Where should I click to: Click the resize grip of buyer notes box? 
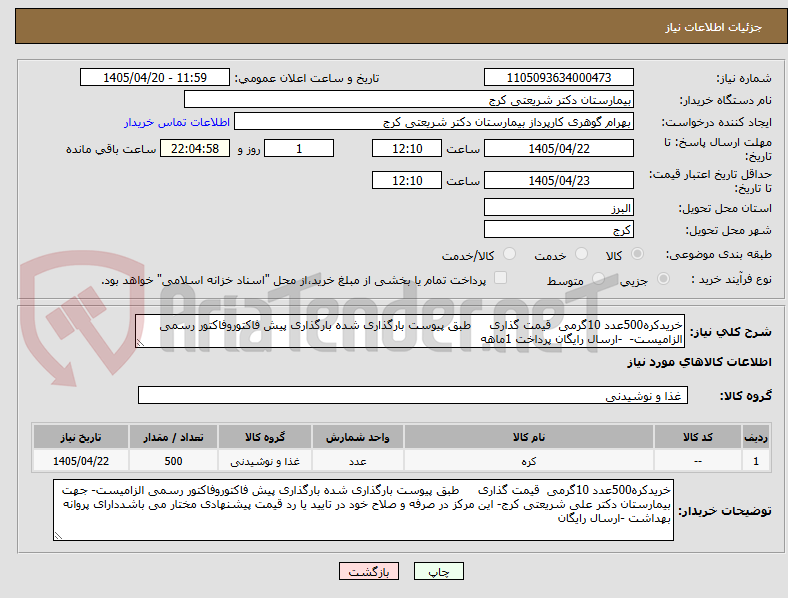click(x=58, y=536)
